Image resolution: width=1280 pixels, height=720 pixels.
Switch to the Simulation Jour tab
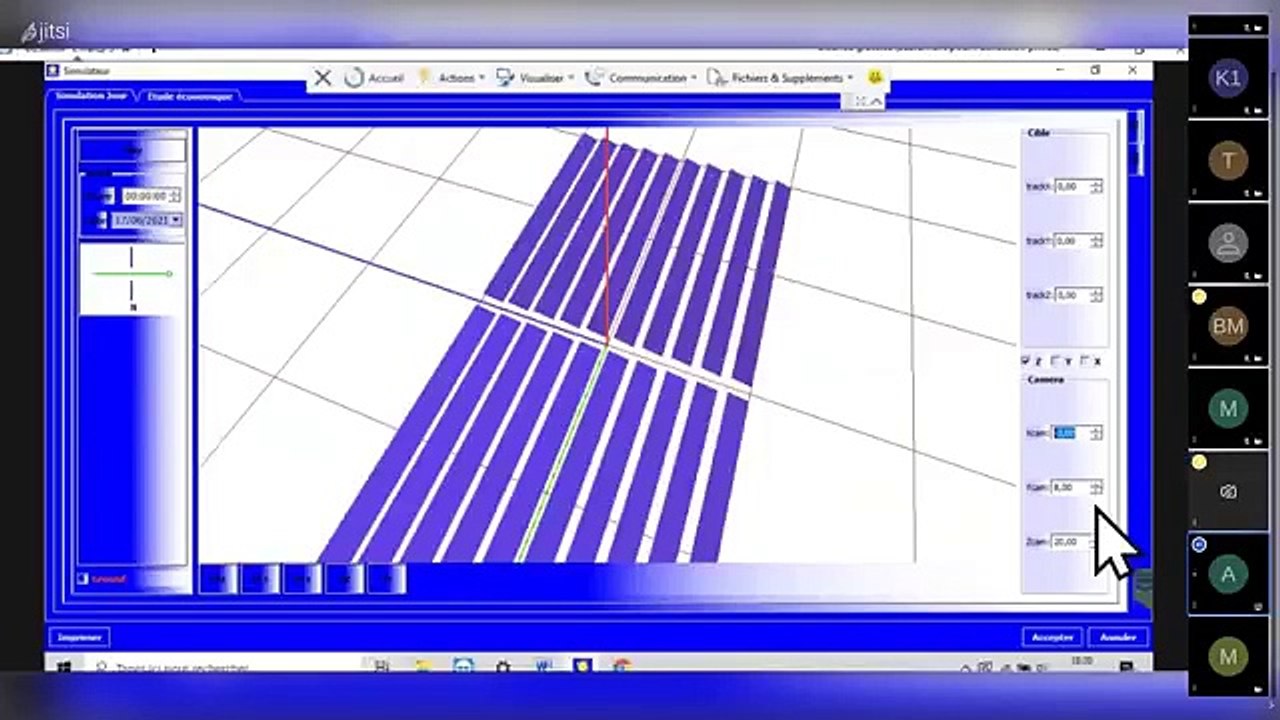point(91,96)
